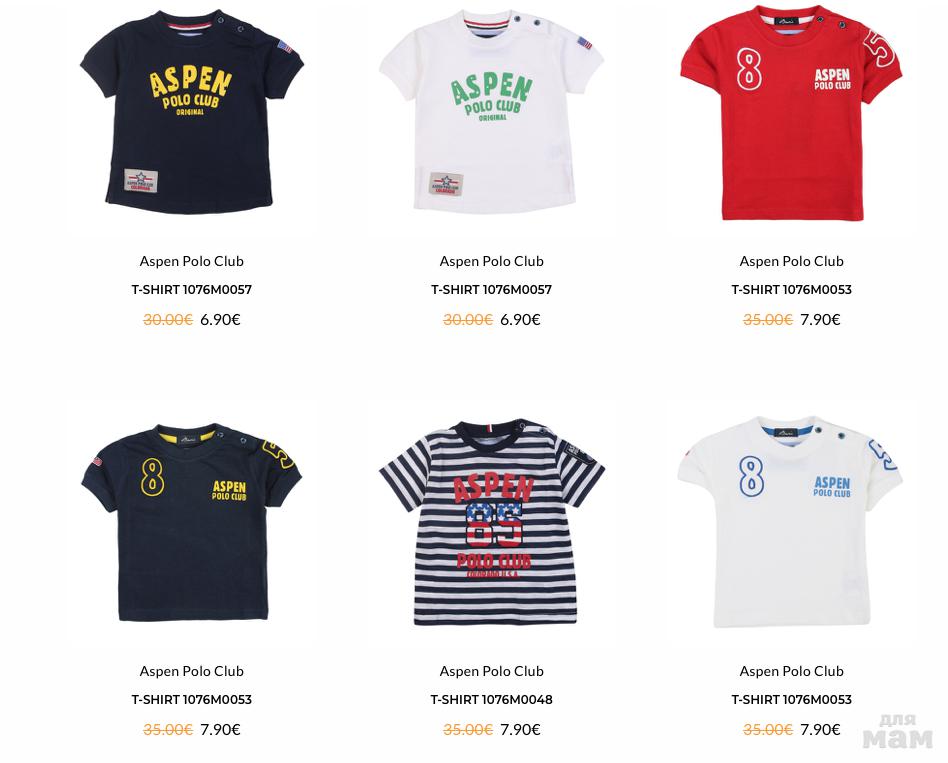The image size is (948, 763).
Task: Click T-SHIRT 1076M0048 title under striped shirt
Action: pyautogui.click(x=492, y=700)
